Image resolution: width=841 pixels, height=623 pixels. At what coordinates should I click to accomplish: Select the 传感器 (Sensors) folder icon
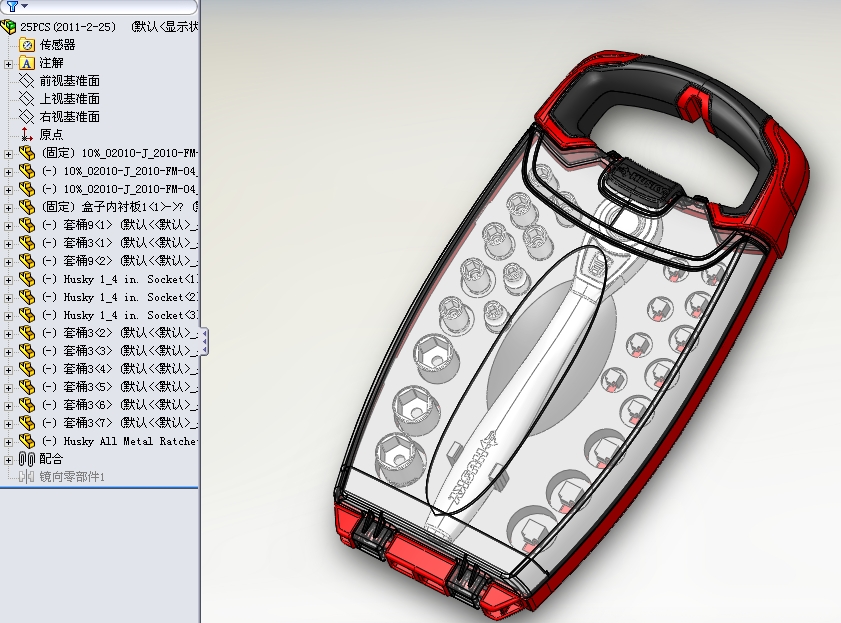coord(27,45)
